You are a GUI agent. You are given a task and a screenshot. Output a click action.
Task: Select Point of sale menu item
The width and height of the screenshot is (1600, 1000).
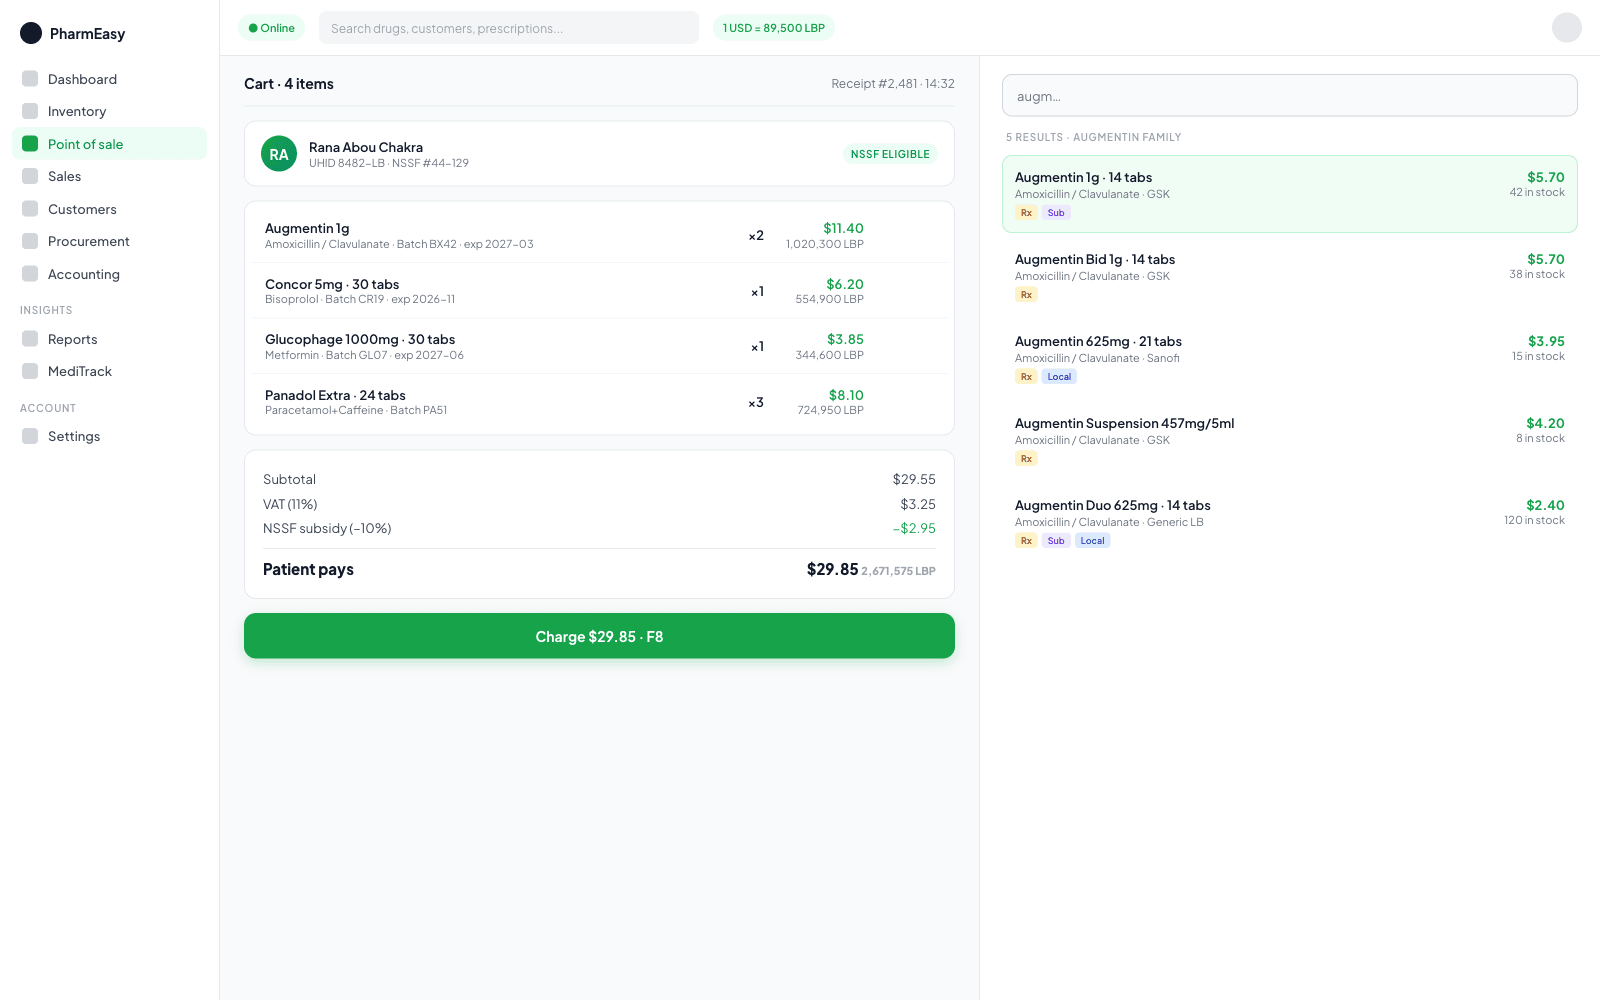[x=110, y=144]
